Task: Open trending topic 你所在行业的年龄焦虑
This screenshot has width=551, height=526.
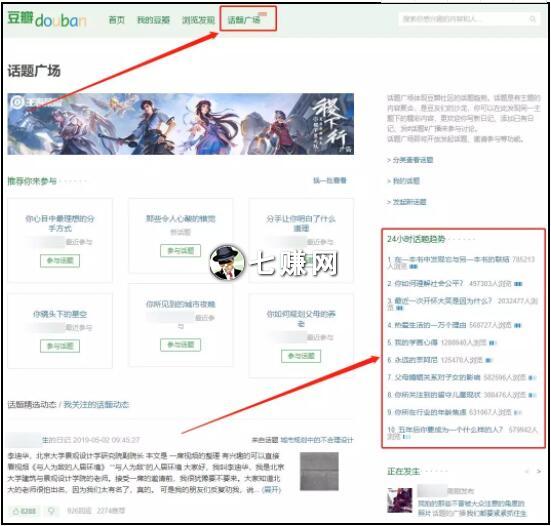Action: [430, 412]
